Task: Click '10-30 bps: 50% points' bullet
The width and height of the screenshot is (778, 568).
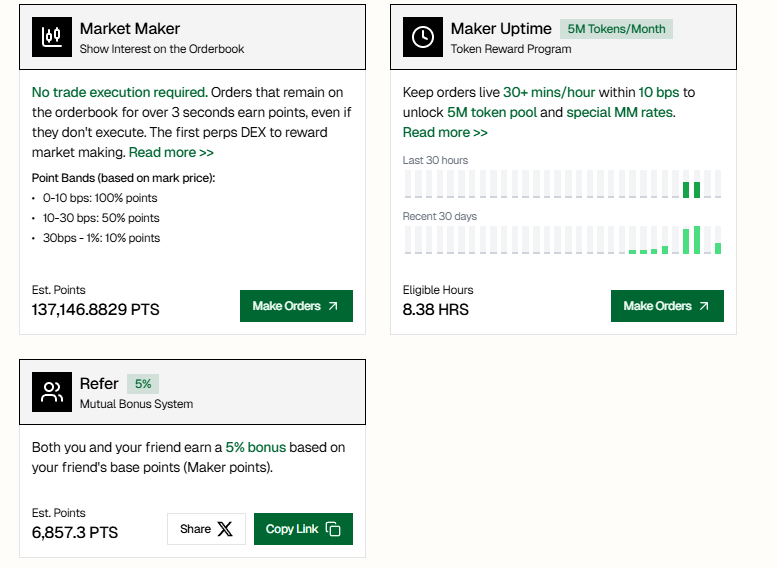Action: [101, 218]
